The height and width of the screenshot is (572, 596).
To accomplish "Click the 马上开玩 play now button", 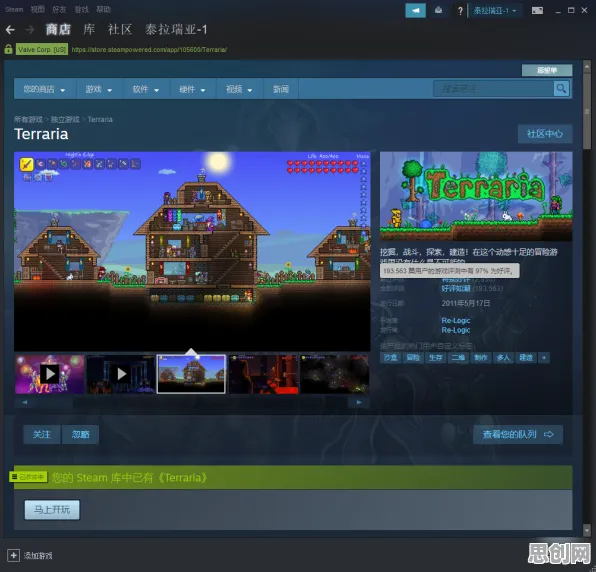I will [x=52, y=510].
